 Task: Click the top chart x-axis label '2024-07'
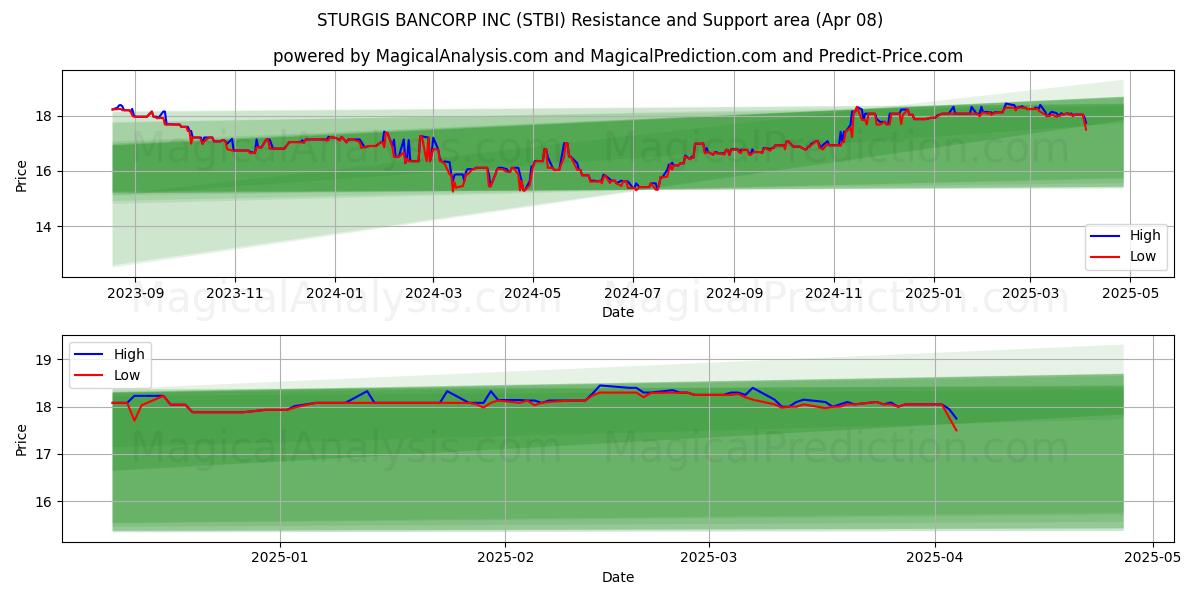coord(633,295)
